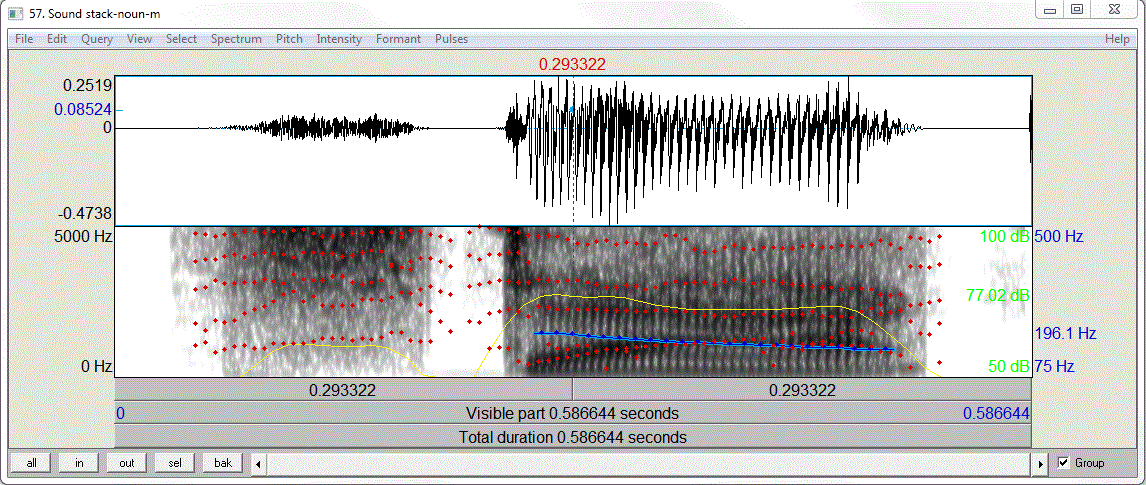Click the 'all' zoom button
The height and width of the screenshot is (485, 1146).
click(31, 462)
